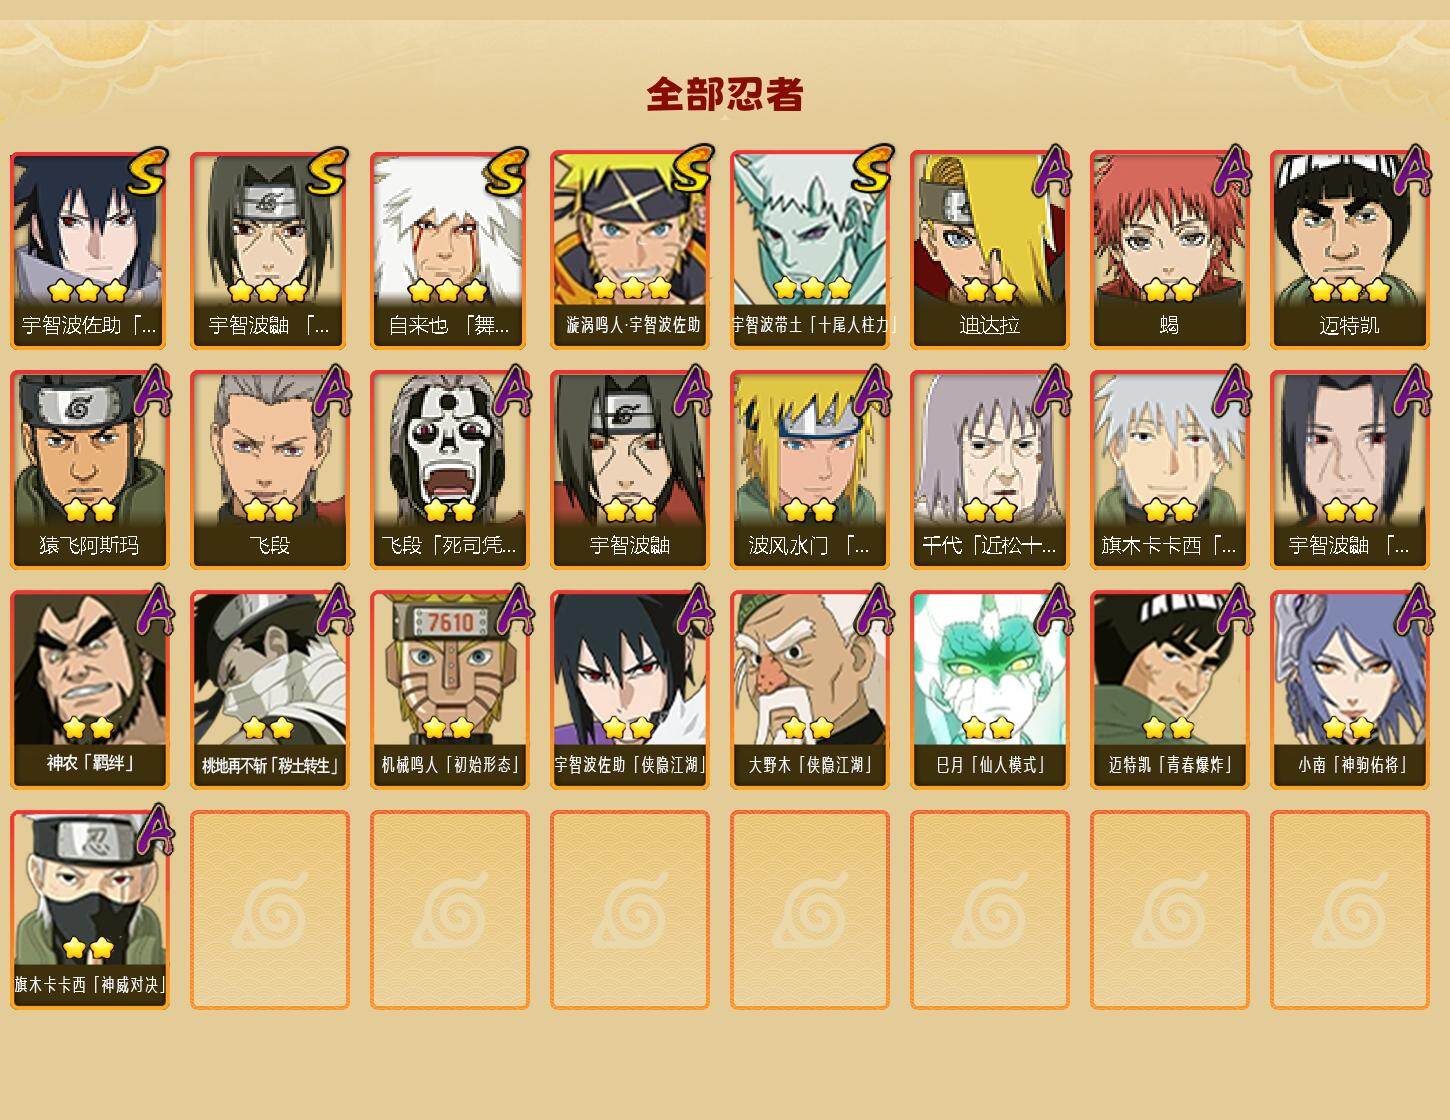Click the first empty ninja slot
Viewport: 1450px width, 1120px height.
[x=269, y=910]
